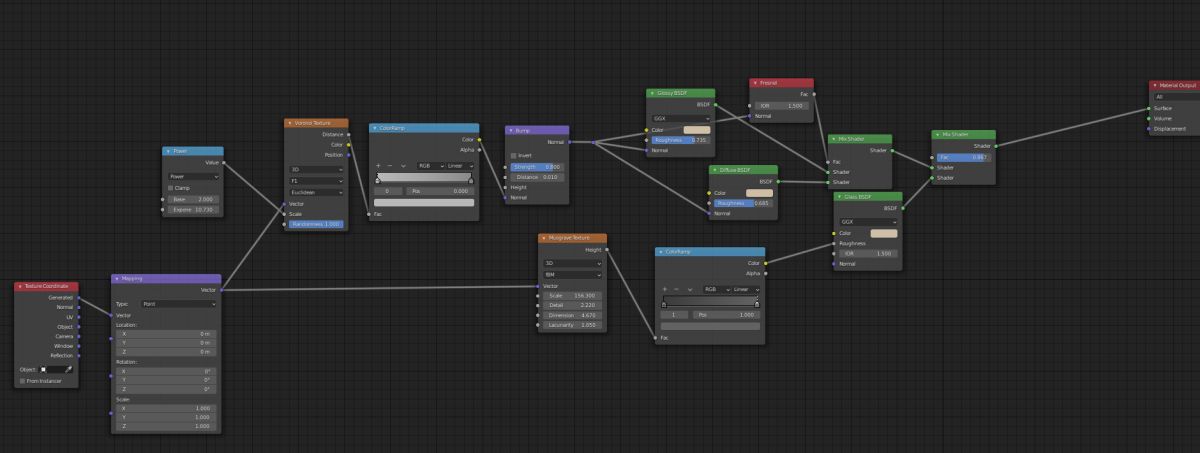The height and width of the screenshot is (453, 1200).
Task: Click the Position output socket of Voronoi Texture
Action: click(x=348, y=154)
